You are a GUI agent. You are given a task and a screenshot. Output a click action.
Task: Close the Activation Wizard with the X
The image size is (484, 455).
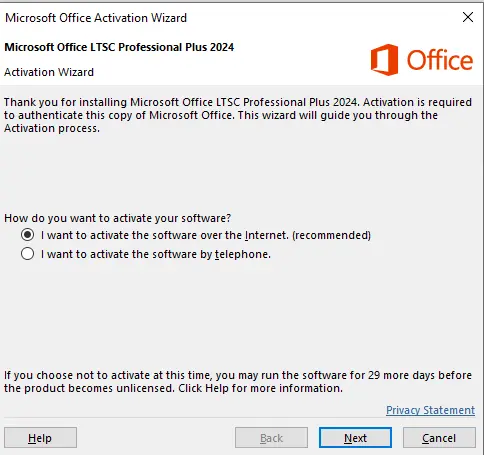pyautogui.click(x=468, y=17)
